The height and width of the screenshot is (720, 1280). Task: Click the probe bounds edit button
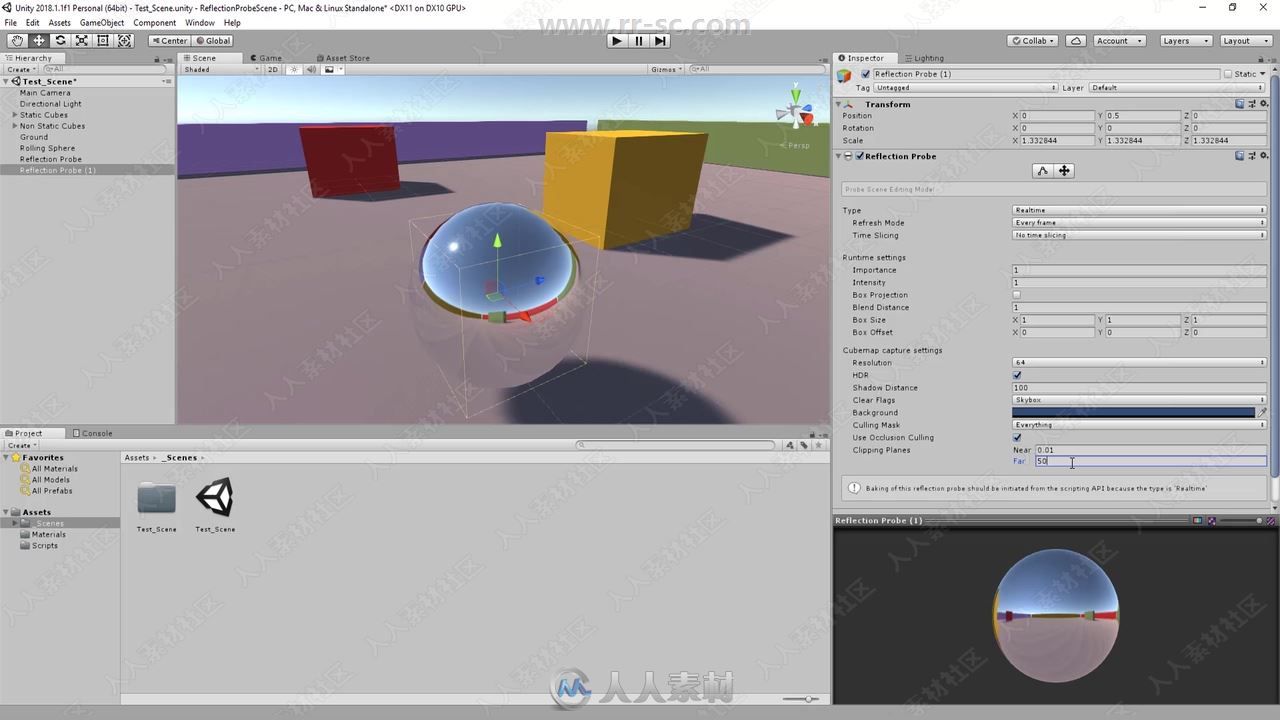click(x=1043, y=171)
